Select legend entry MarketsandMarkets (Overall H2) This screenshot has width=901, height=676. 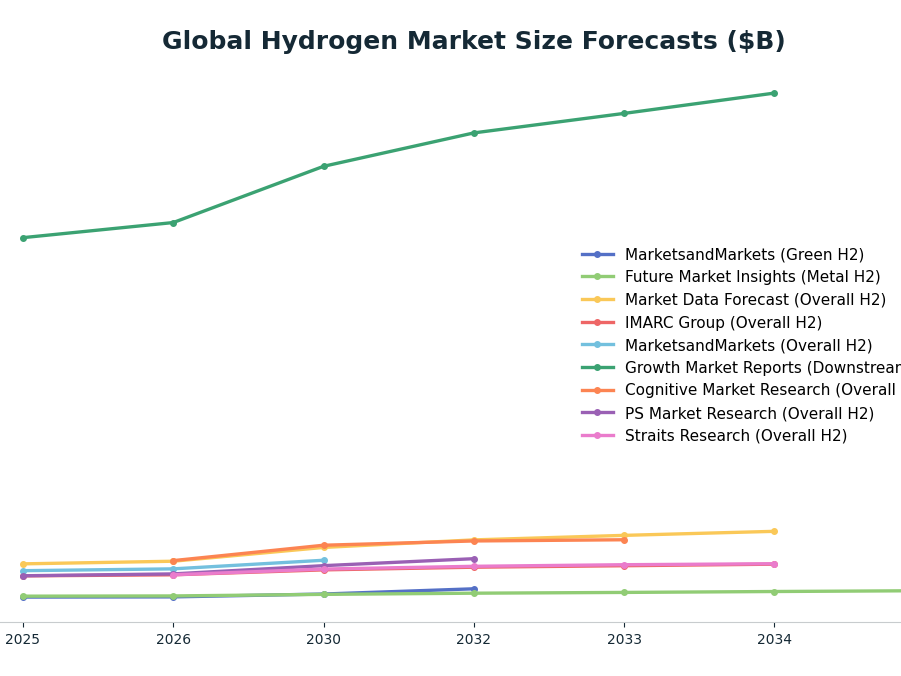[x=748, y=345]
